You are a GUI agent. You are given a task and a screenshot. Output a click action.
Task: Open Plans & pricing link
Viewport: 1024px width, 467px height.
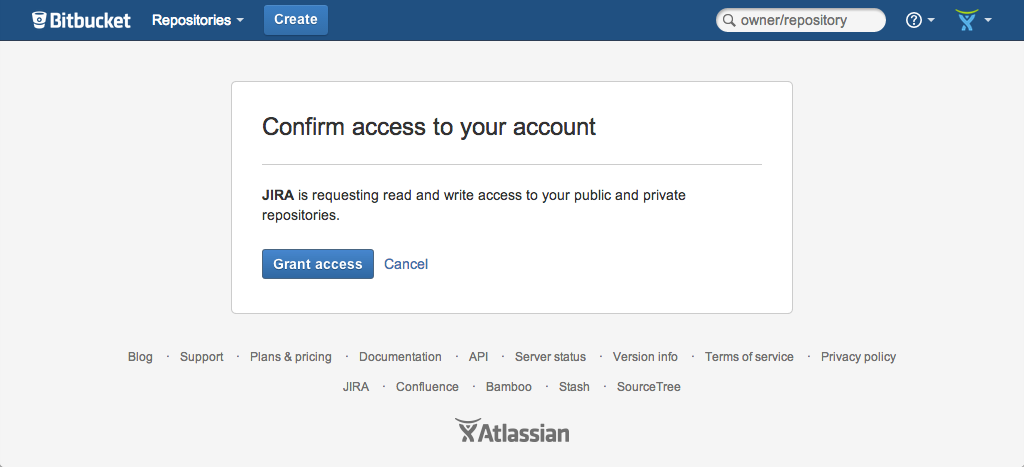click(x=291, y=357)
